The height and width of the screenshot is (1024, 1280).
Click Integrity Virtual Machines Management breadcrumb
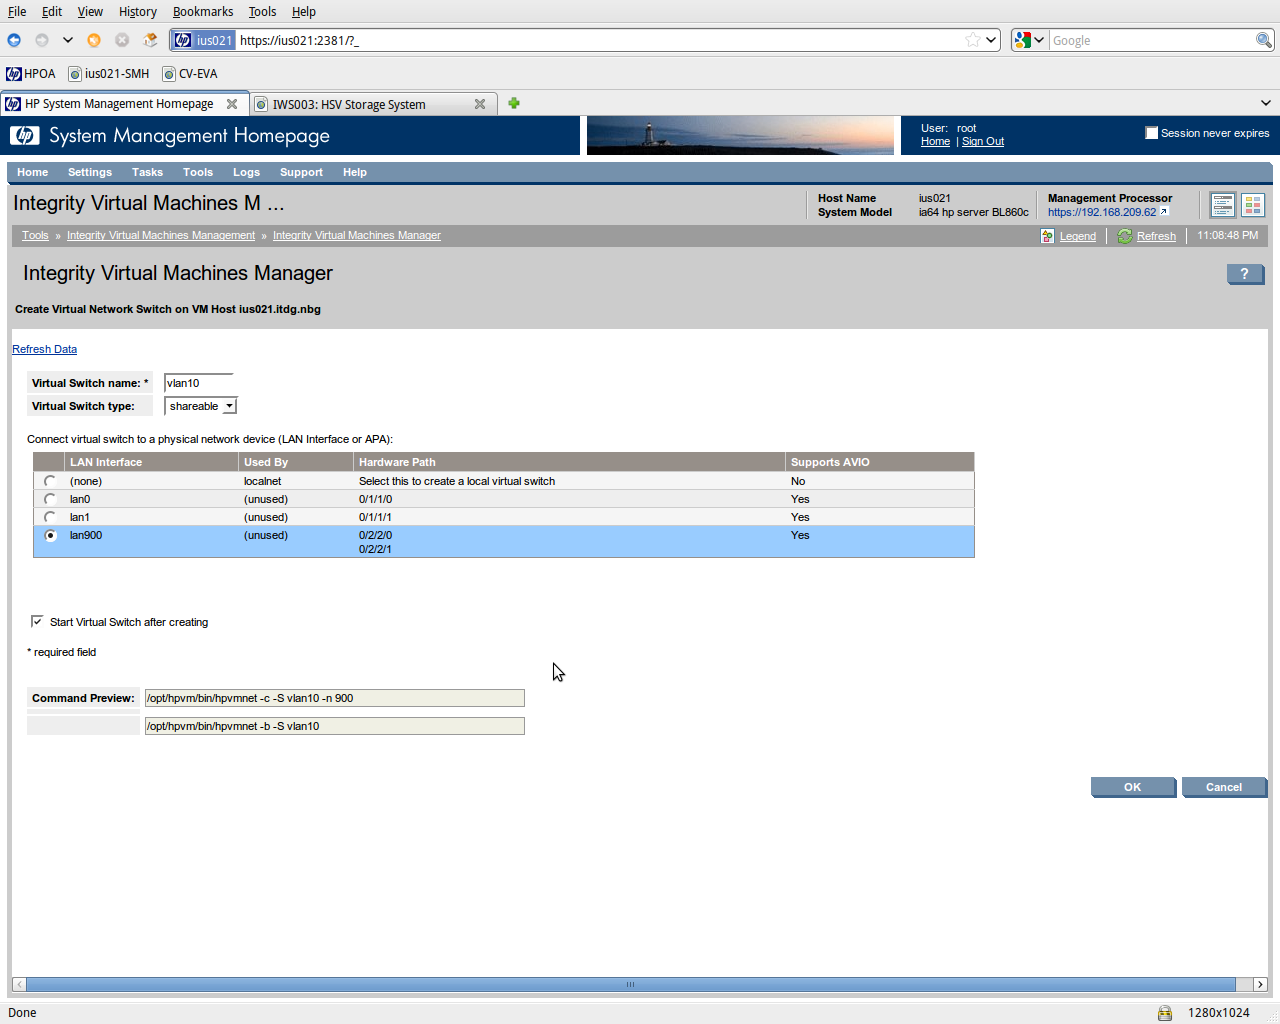tap(161, 236)
